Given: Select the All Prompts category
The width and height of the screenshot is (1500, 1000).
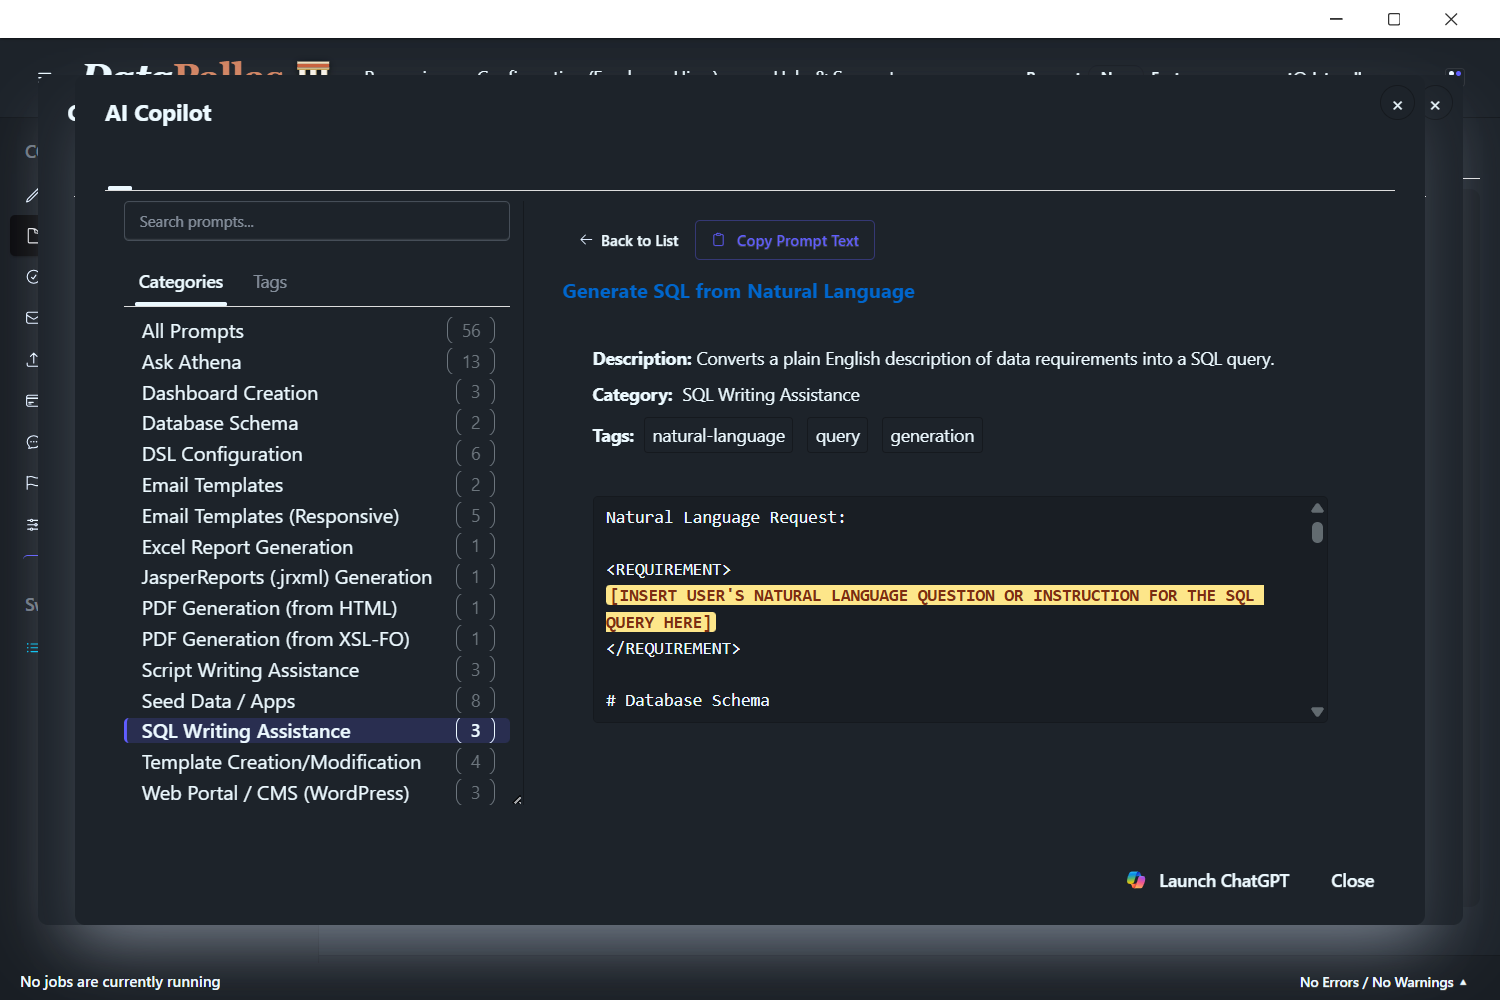Looking at the screenshot, I should 317,331.
